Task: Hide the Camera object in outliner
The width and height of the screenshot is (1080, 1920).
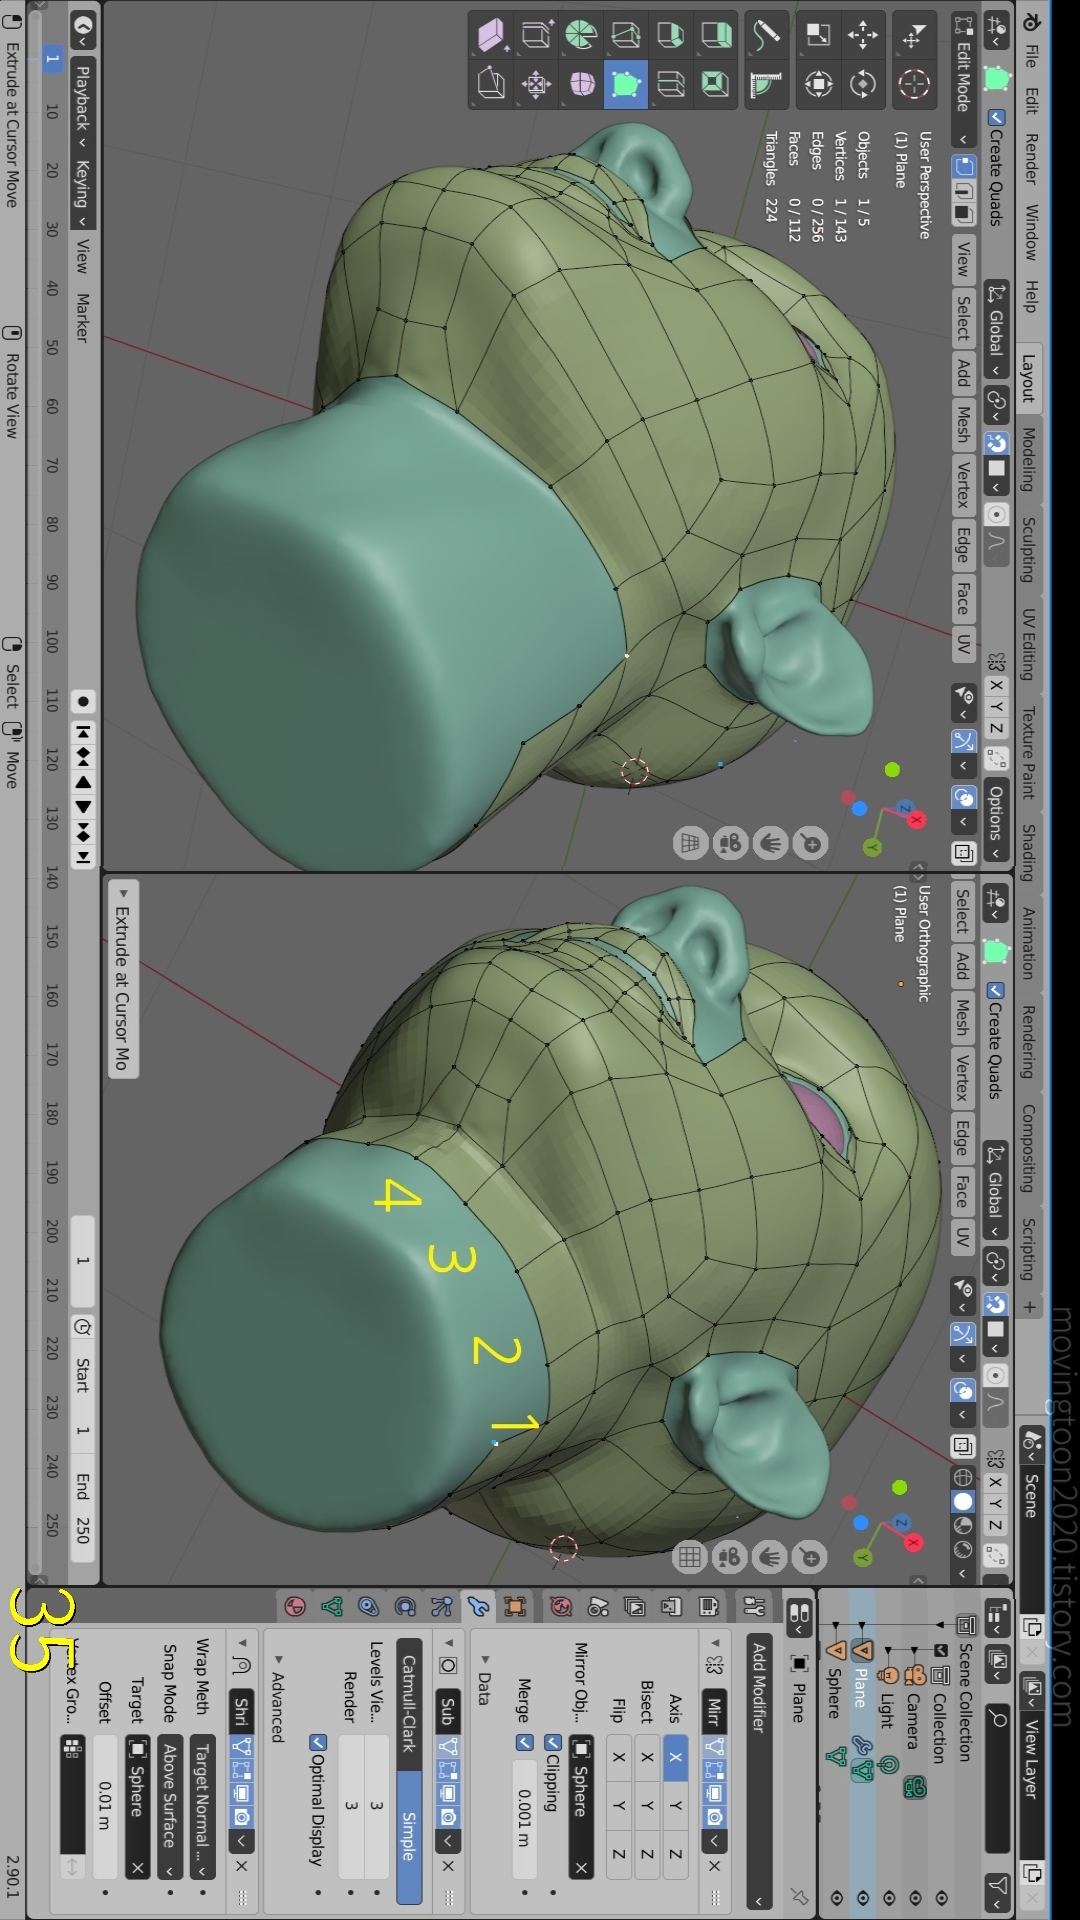Action: pyautogui.click(x=914, y=1897)
